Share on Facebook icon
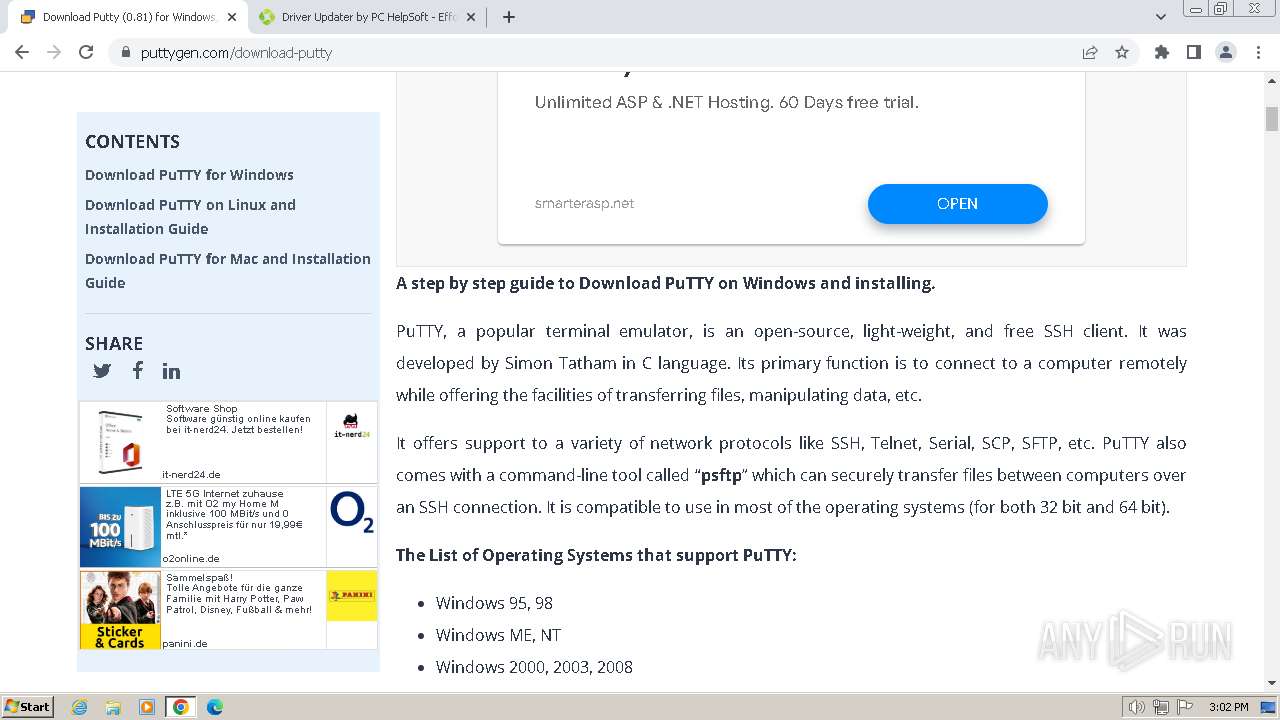 click(x=137, y=370)
